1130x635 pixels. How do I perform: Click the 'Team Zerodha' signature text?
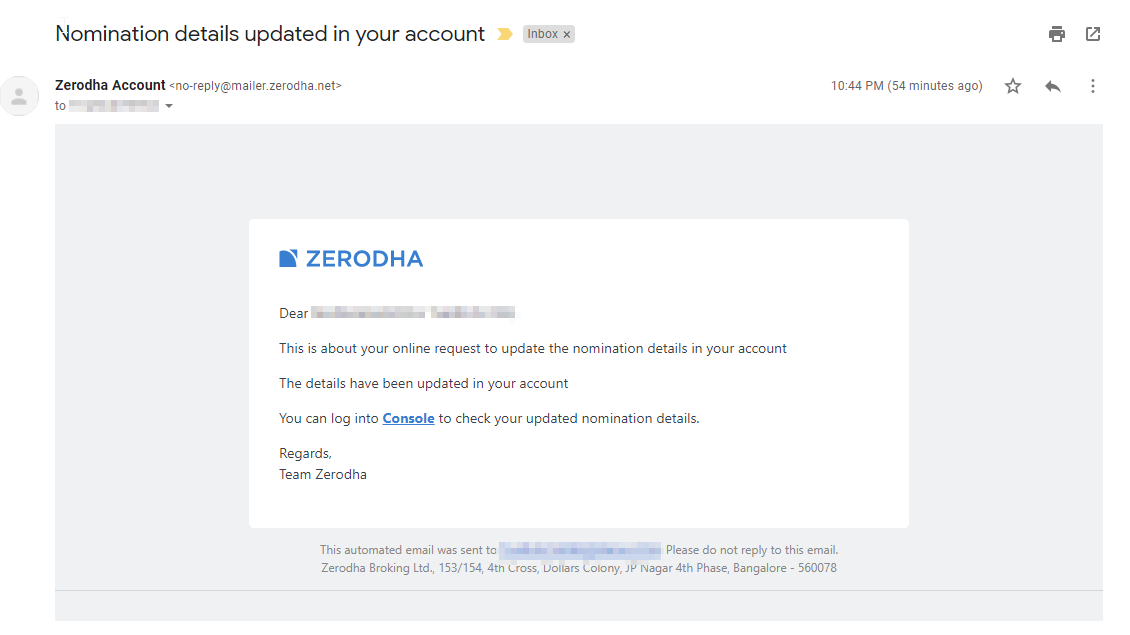323,474
